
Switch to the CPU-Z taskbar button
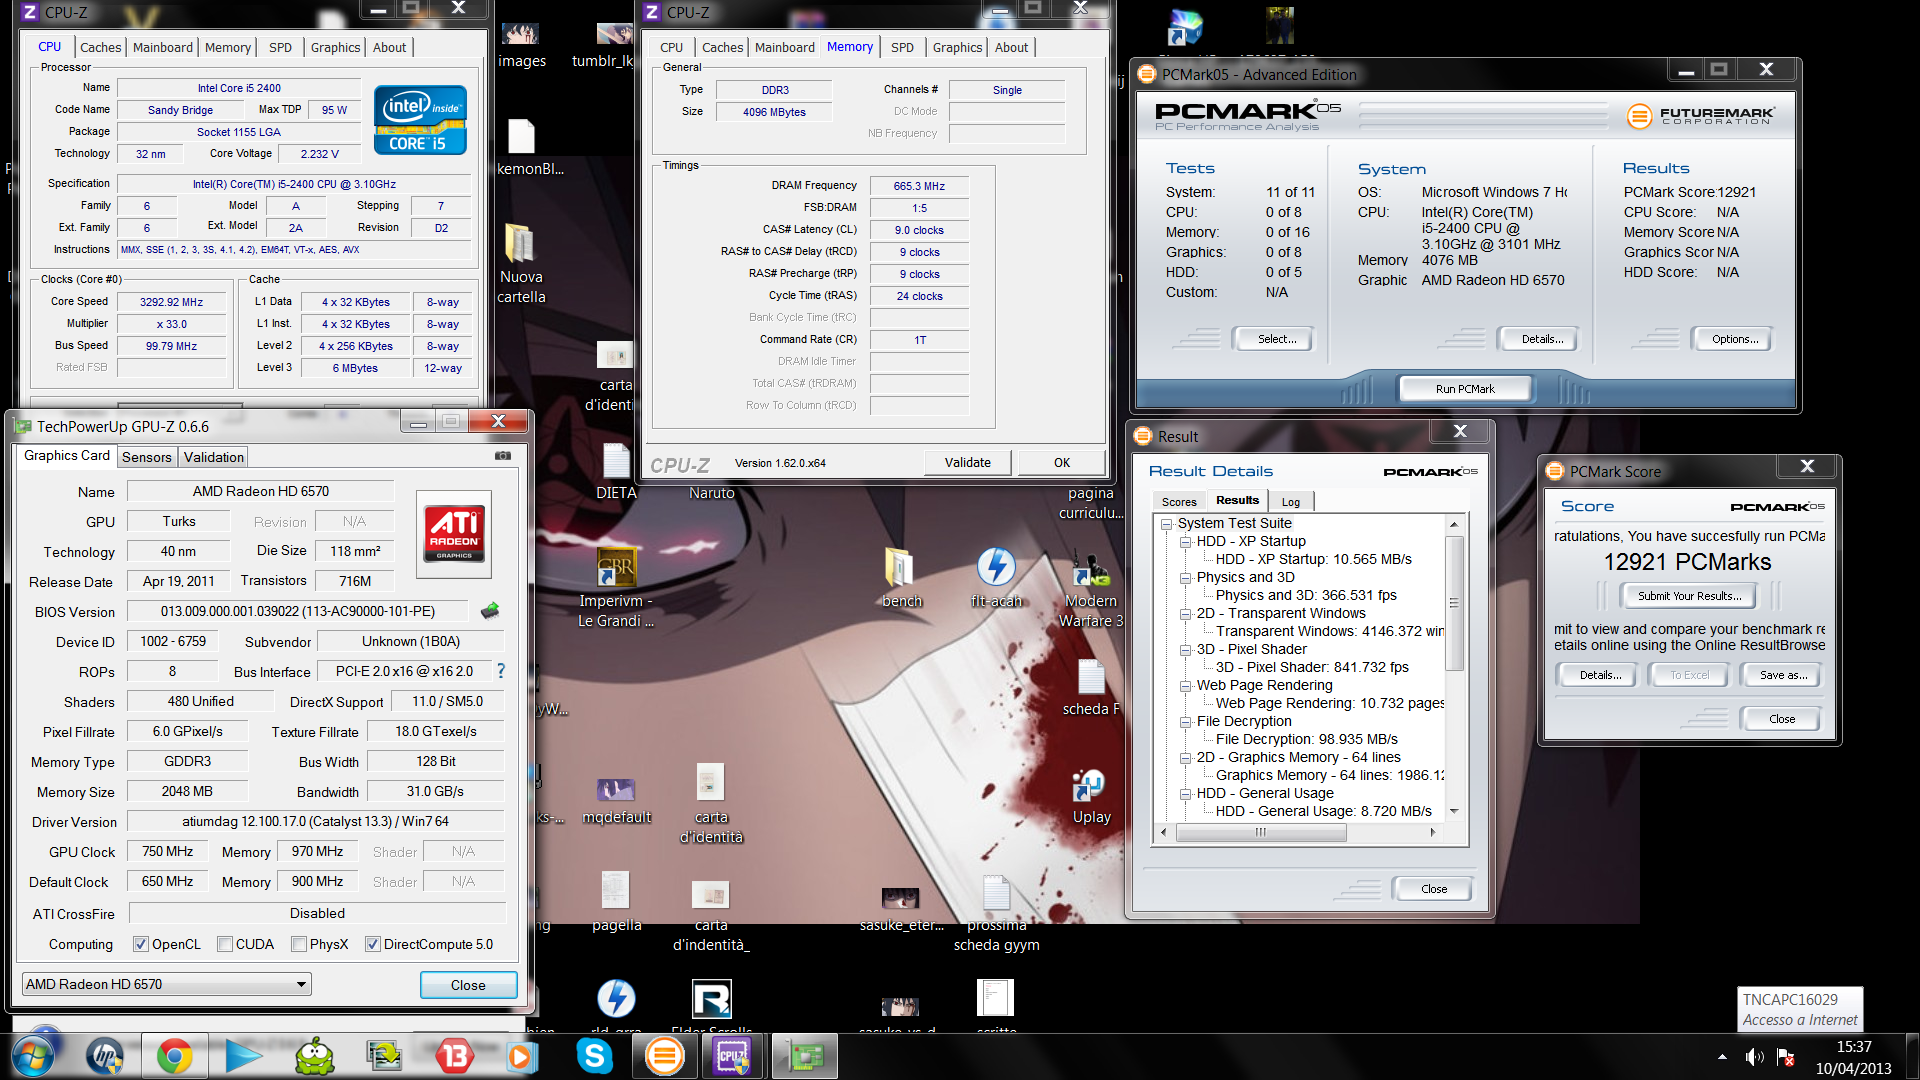[x=734, y=1056]
